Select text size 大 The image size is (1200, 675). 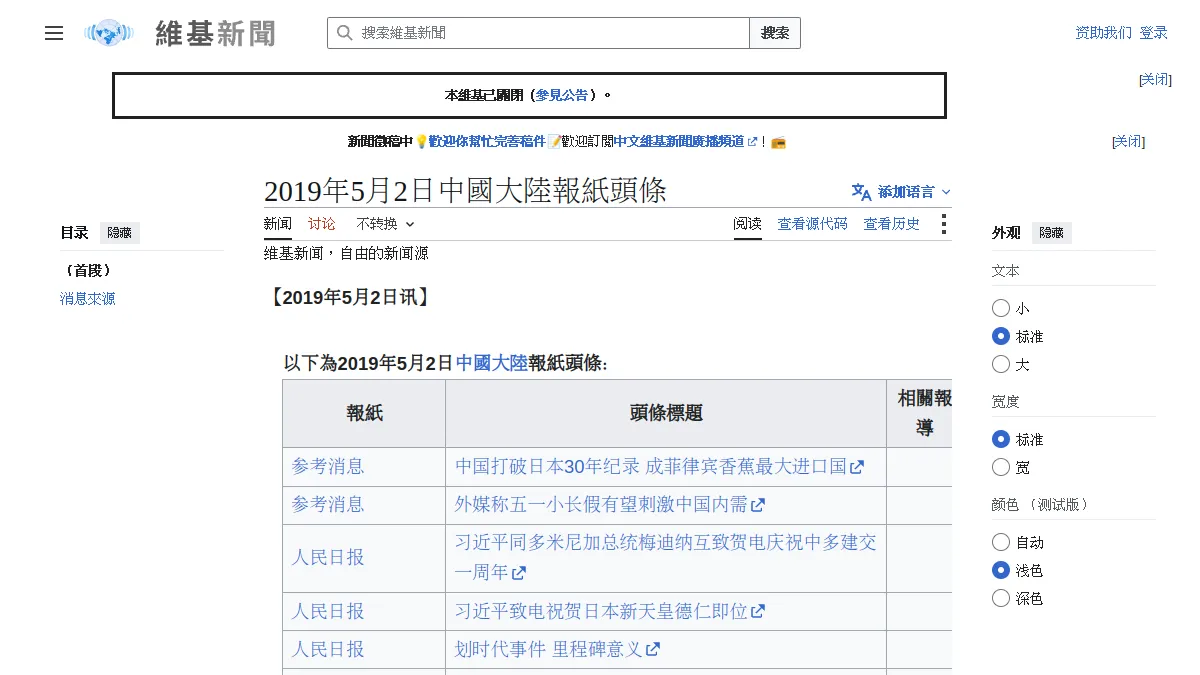point(1001,364)
